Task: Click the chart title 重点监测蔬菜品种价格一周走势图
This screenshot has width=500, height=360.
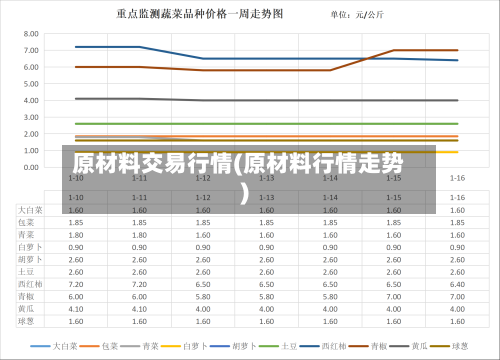Action: pos(200,14)
